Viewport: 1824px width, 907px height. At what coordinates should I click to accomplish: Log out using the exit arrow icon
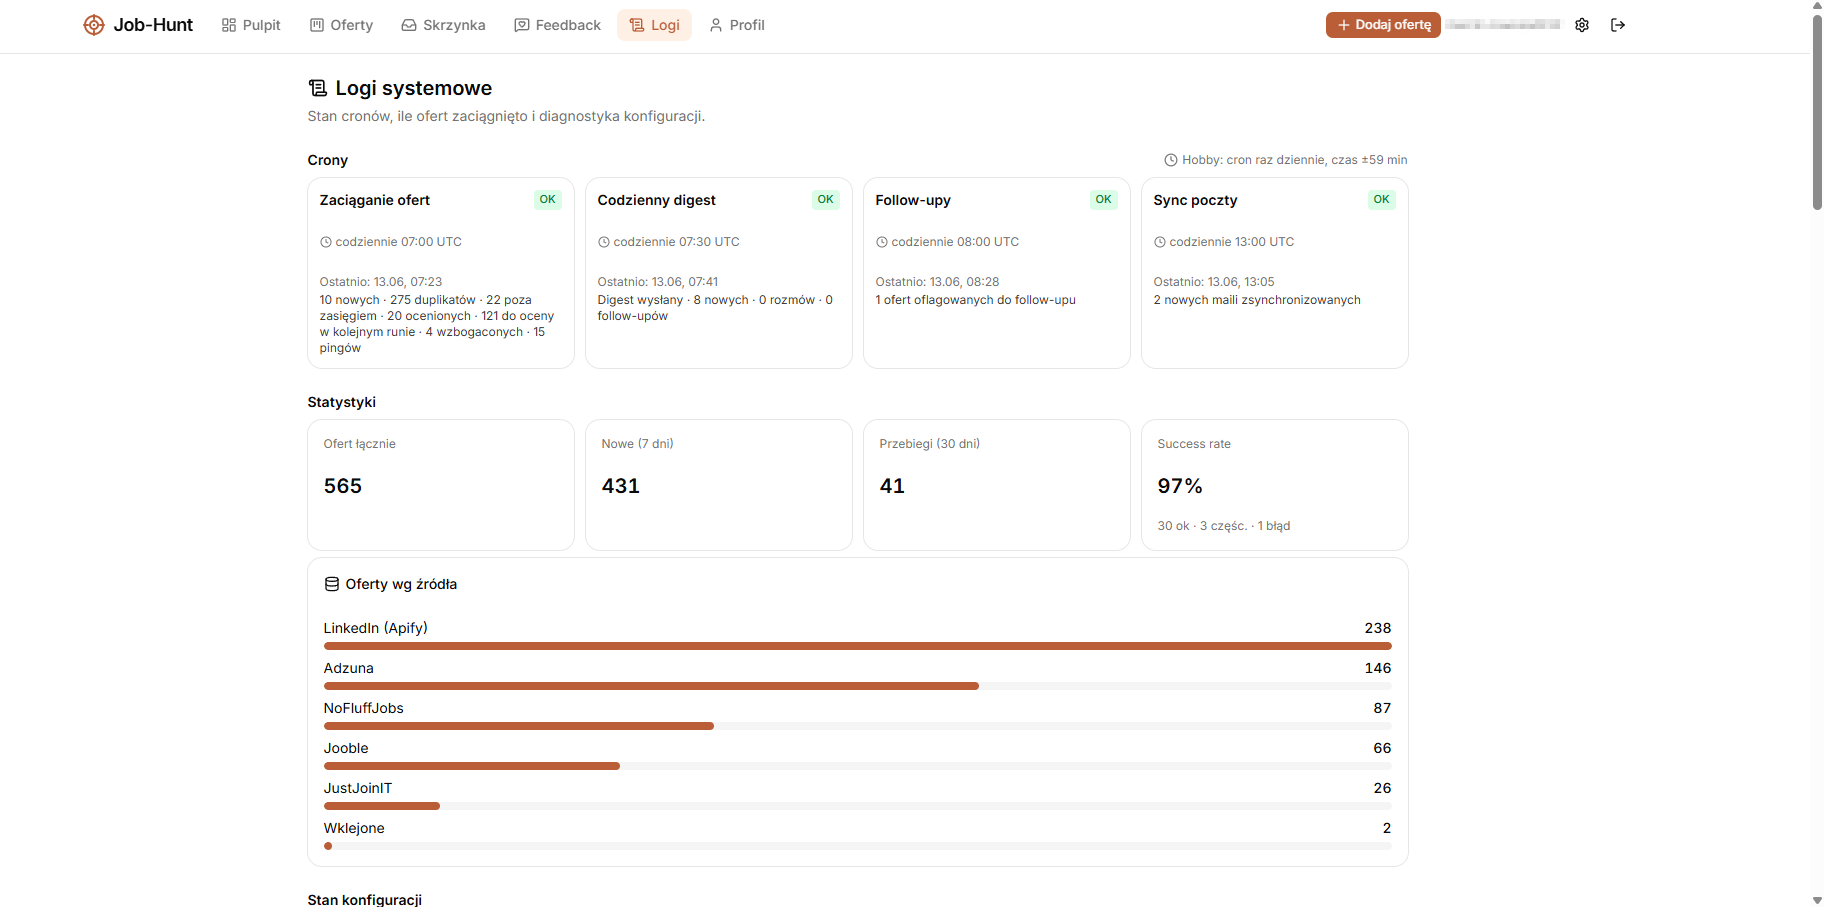tap(1618, 25)
